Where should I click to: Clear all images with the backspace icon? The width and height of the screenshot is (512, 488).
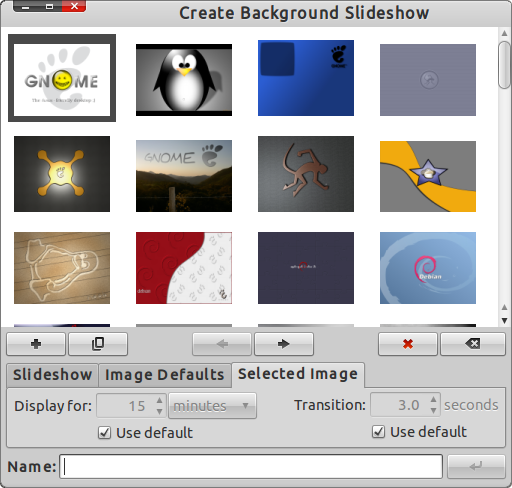473,344
